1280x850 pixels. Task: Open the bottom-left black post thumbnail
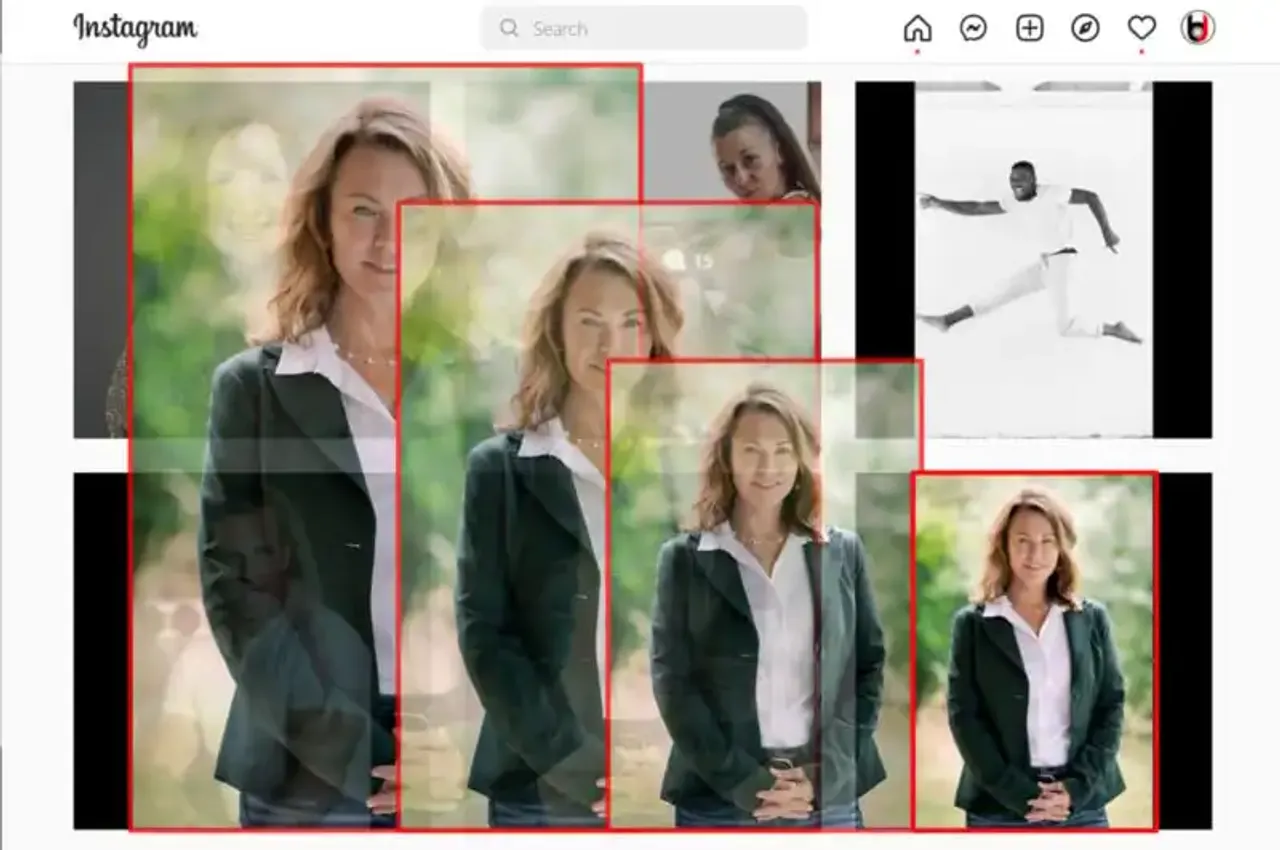tap(100, 650)
